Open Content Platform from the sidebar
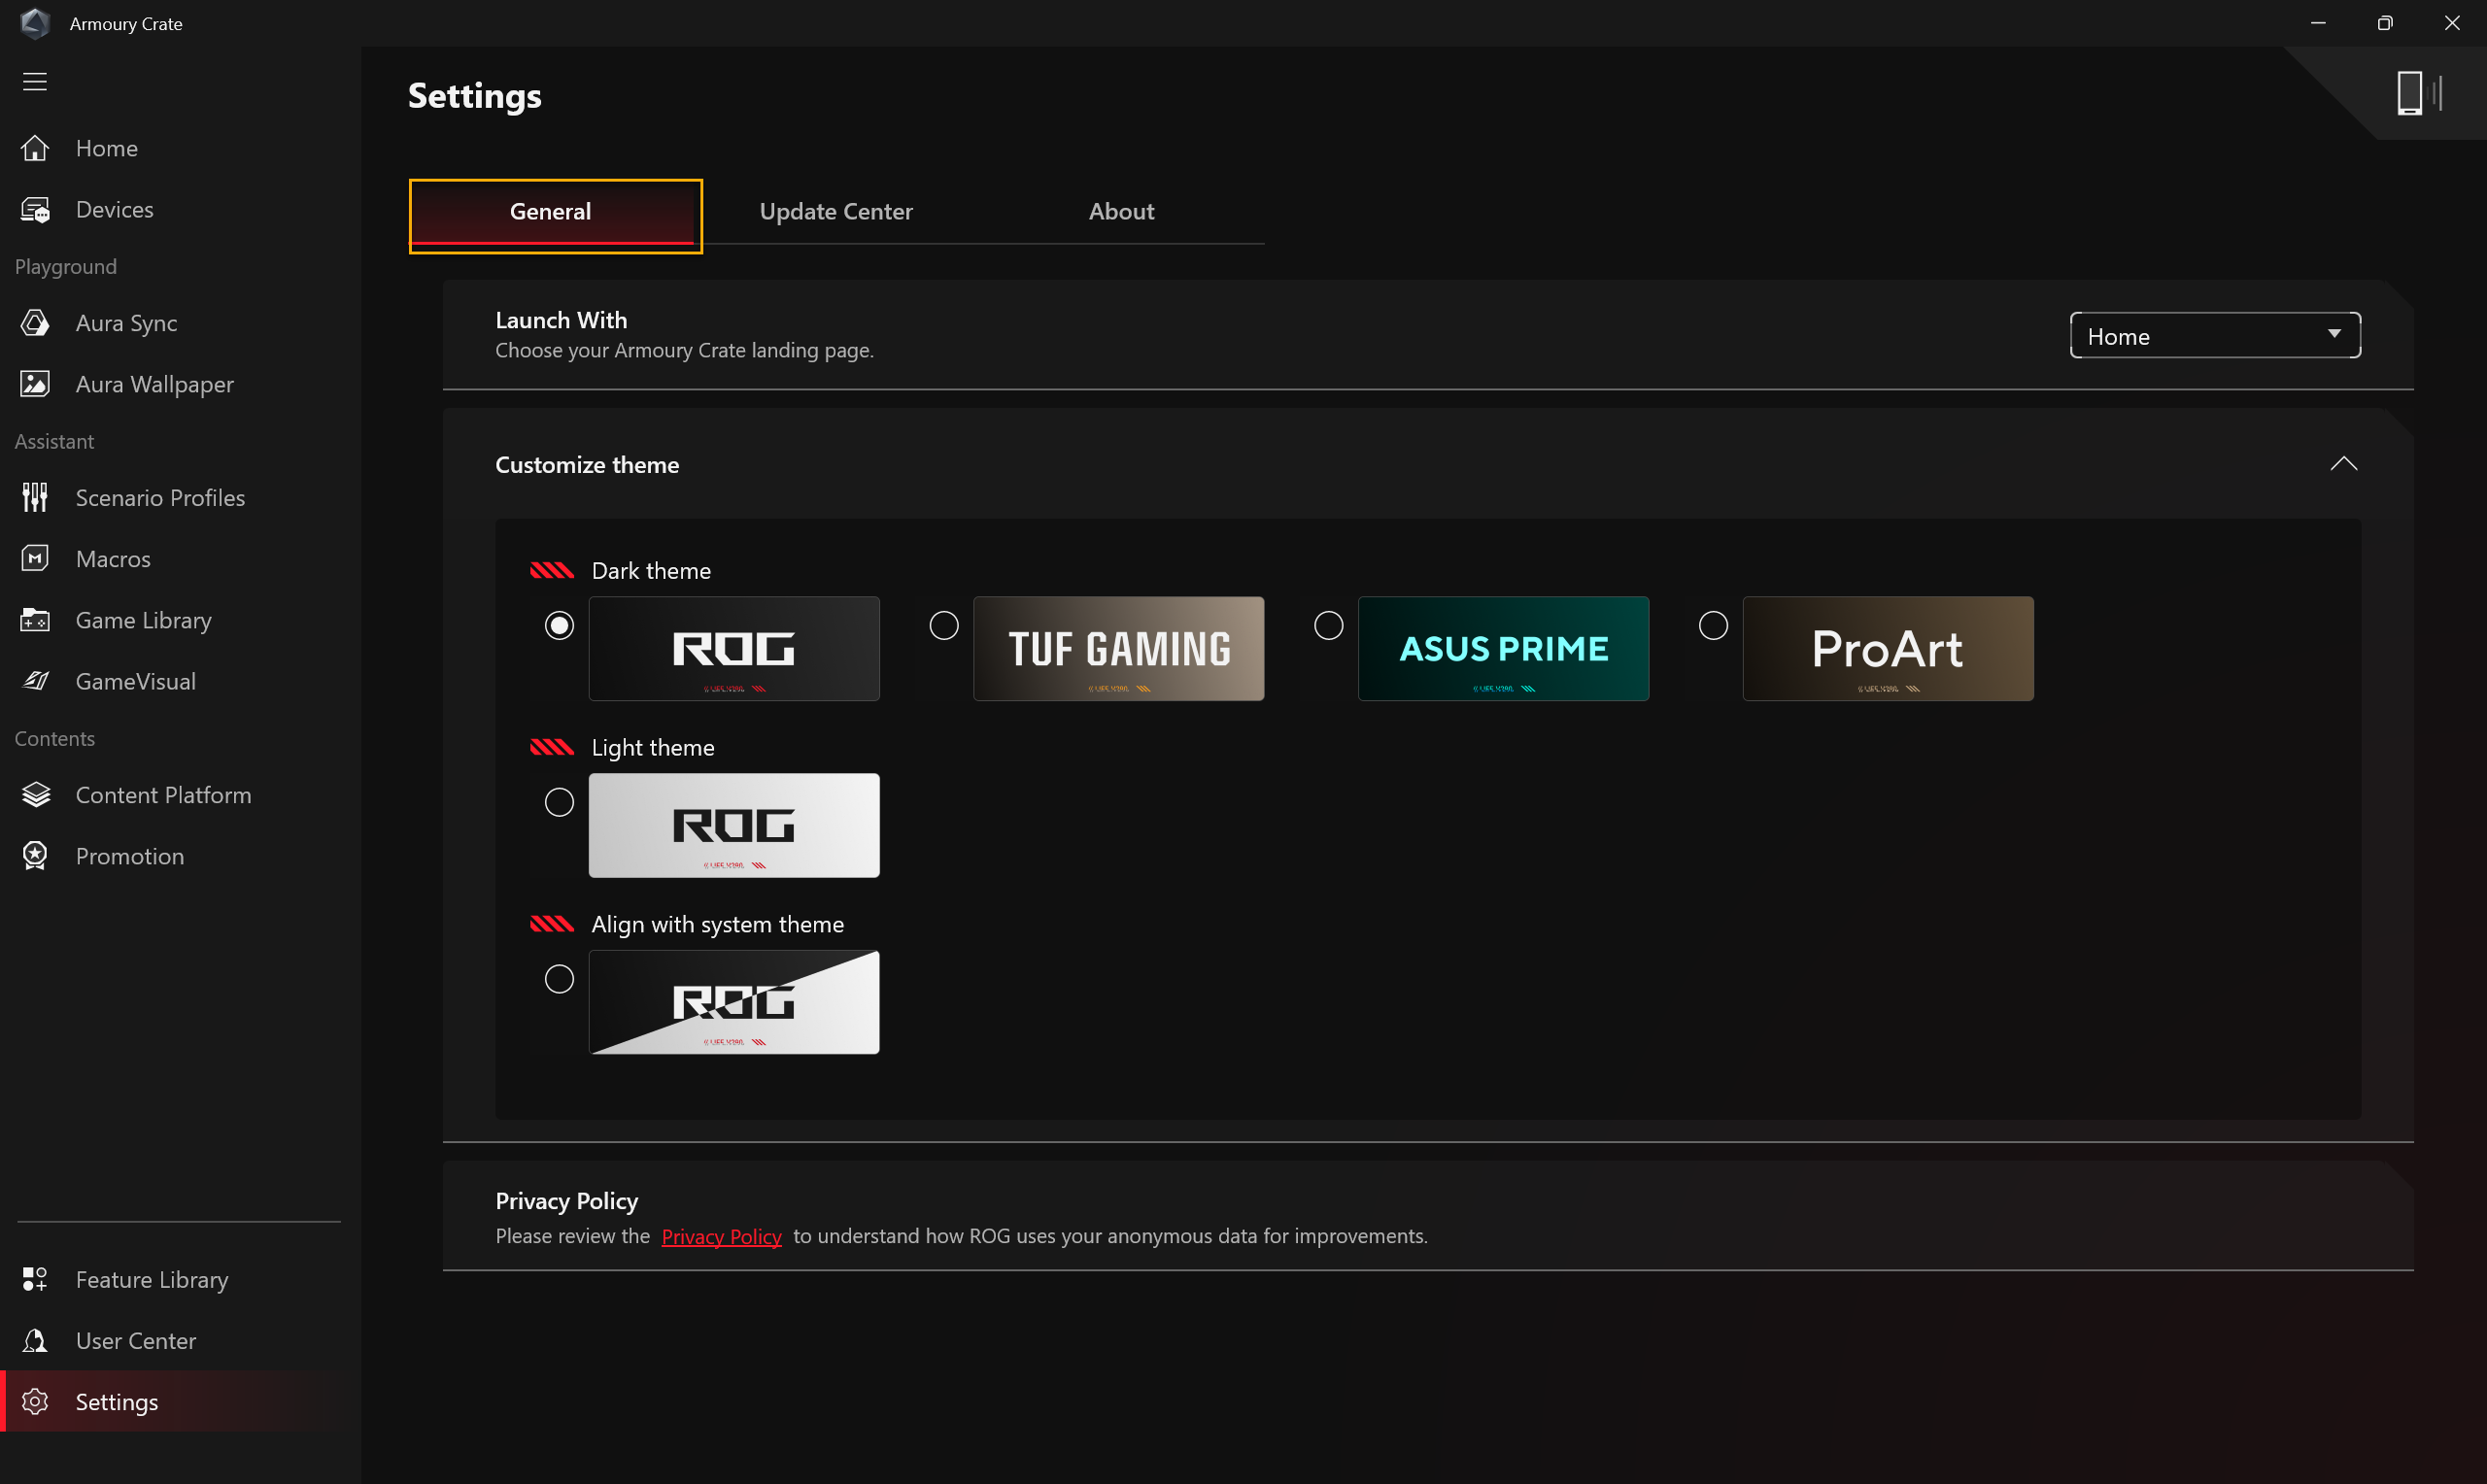The width and height of the screenshot is (2487, 1484). click(x=164, y=795)
